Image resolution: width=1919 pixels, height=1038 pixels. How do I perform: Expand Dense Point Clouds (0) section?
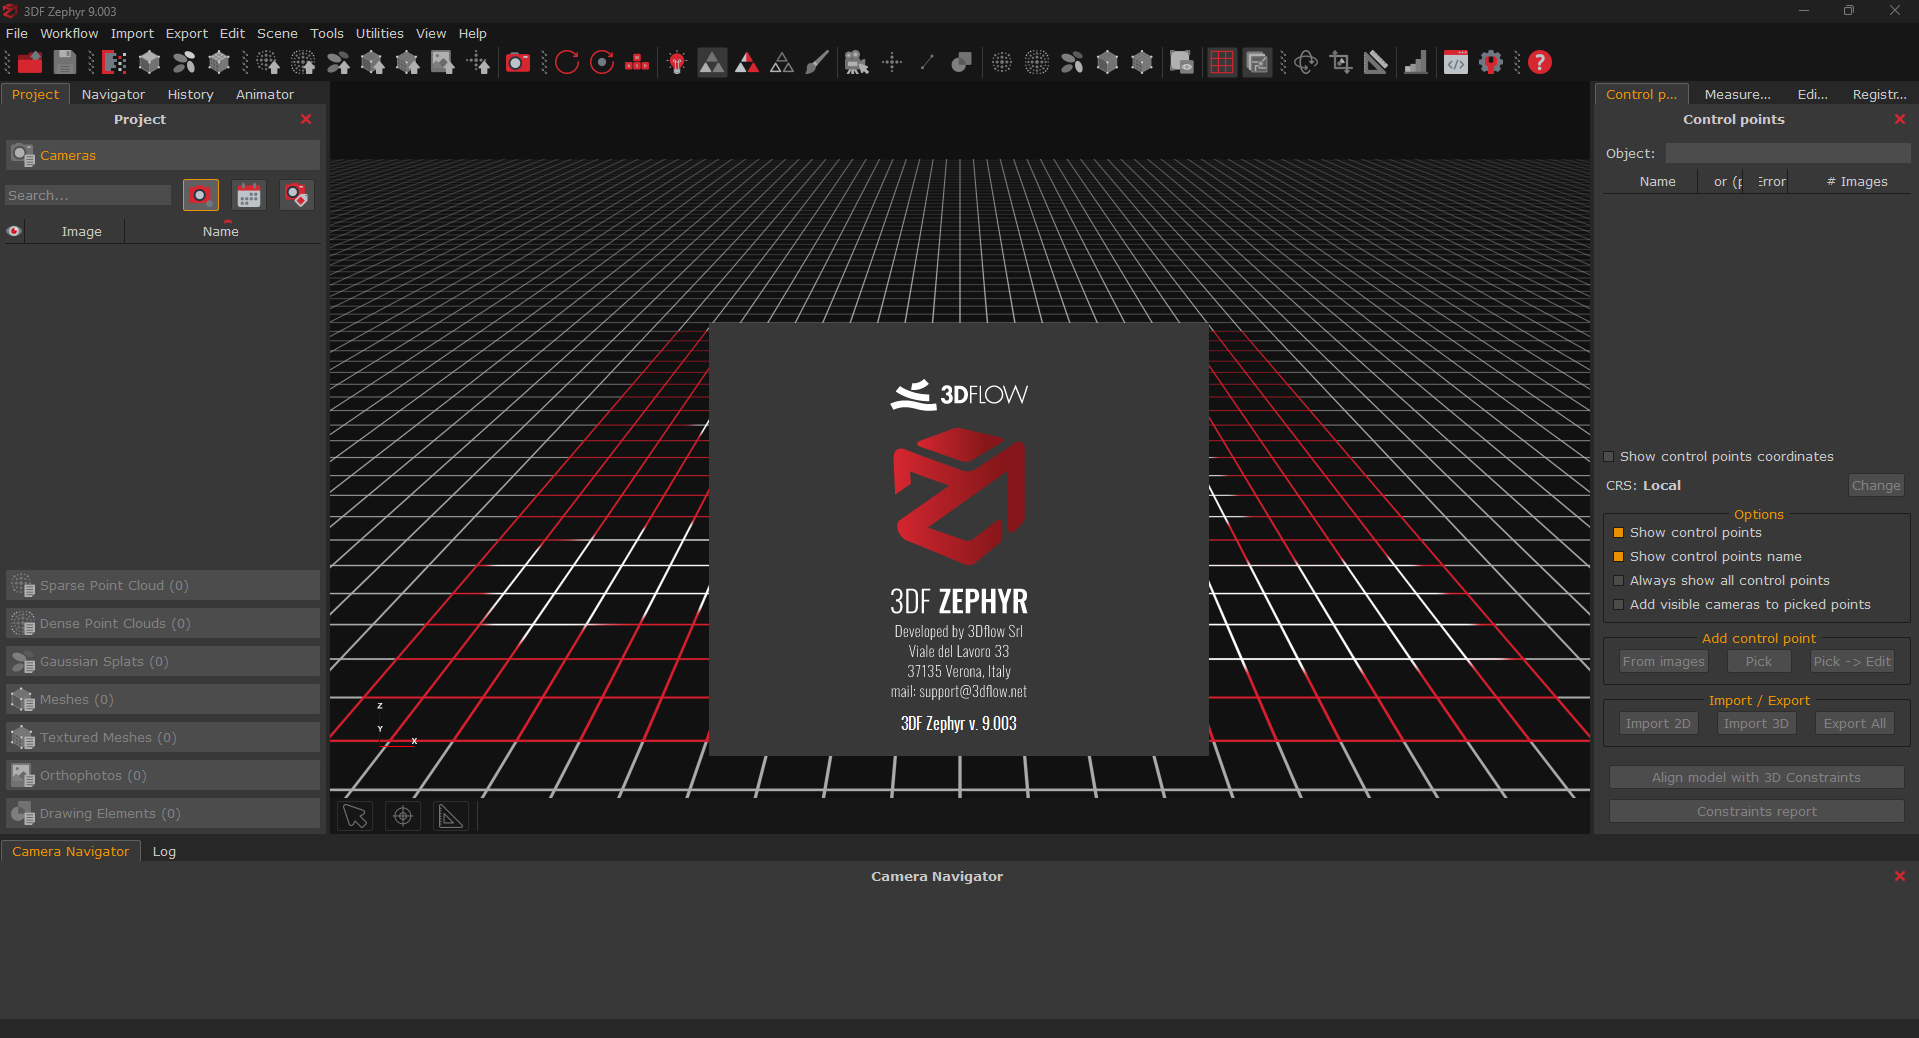(x=163, y=623)
